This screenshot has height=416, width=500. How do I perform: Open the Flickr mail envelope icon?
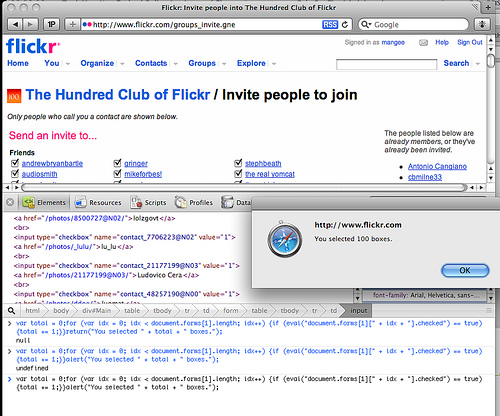423,43
